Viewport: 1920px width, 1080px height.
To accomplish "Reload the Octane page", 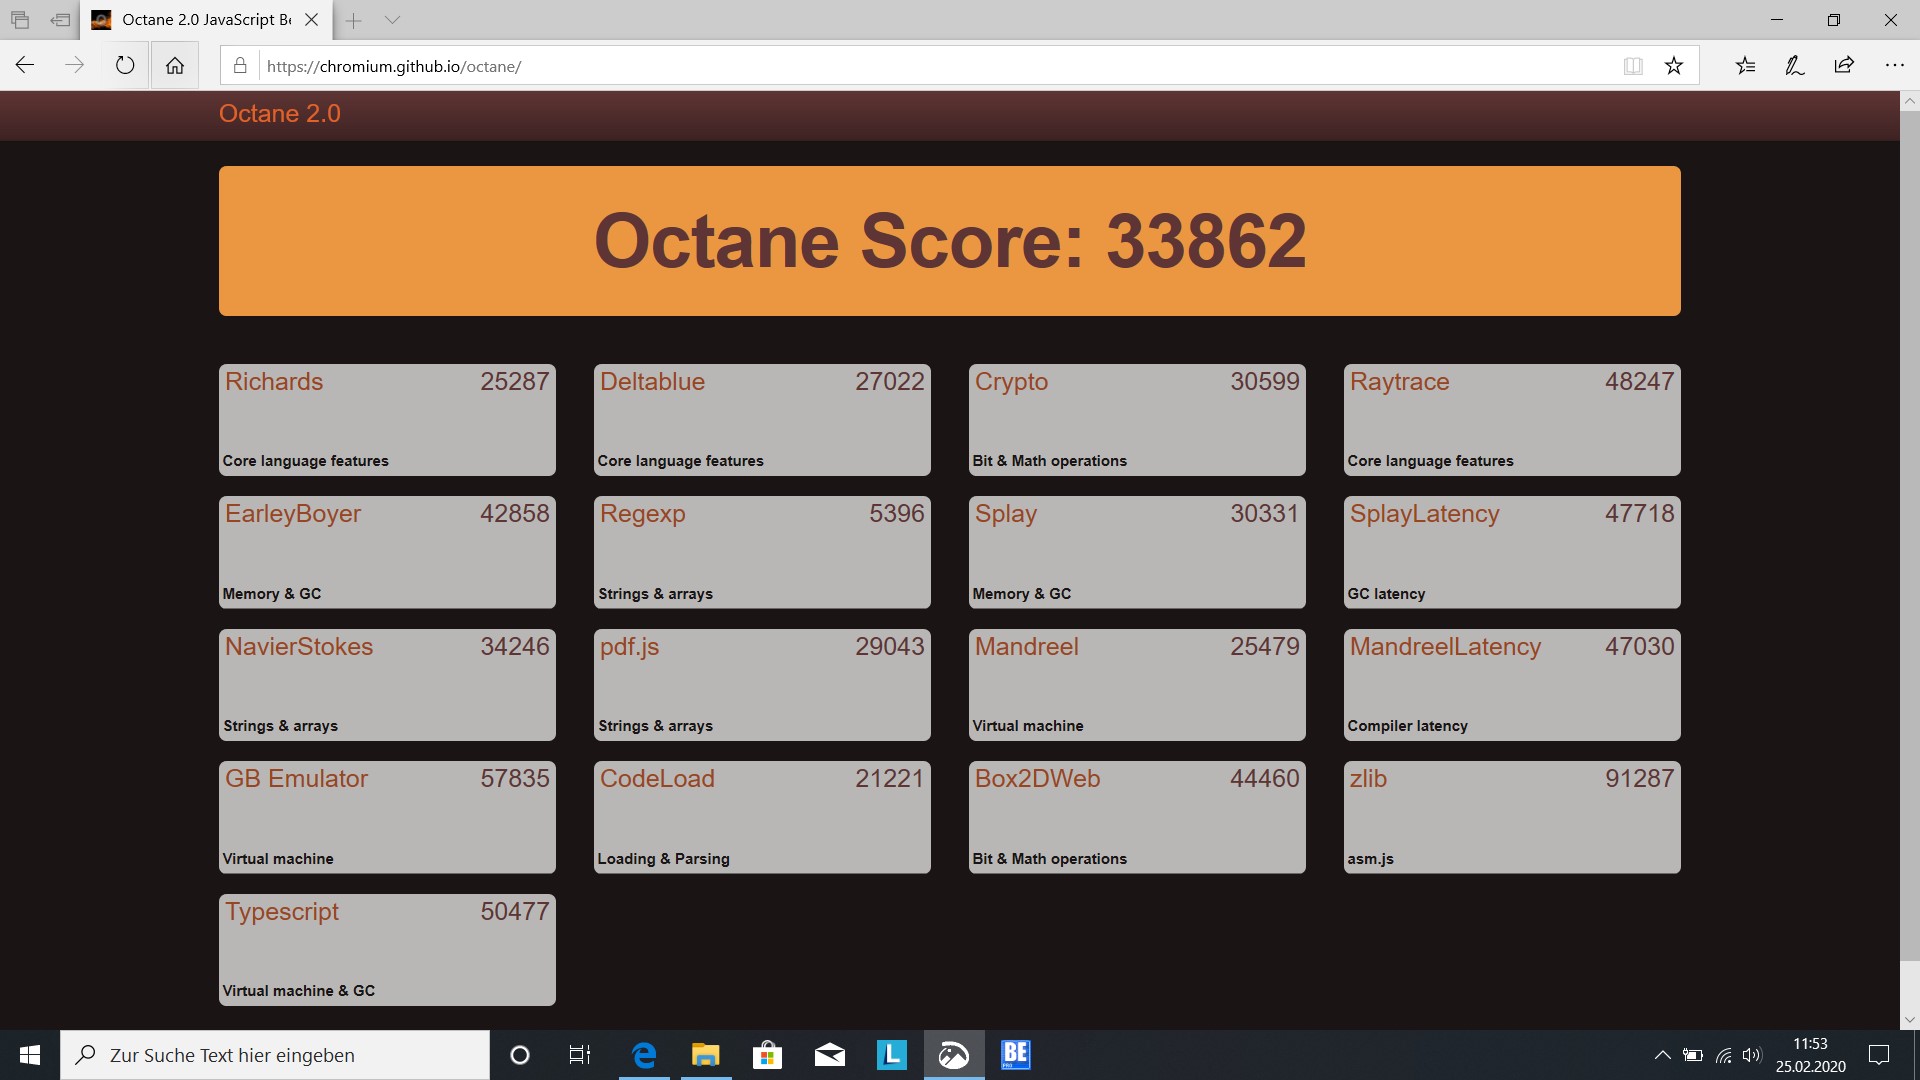I will [x=125, y=66].
